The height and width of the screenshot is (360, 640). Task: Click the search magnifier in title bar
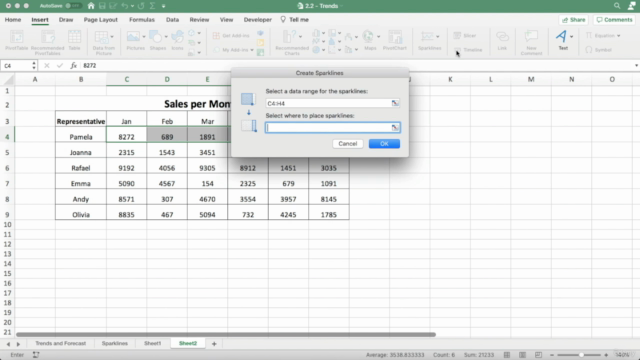pos(617,6)
